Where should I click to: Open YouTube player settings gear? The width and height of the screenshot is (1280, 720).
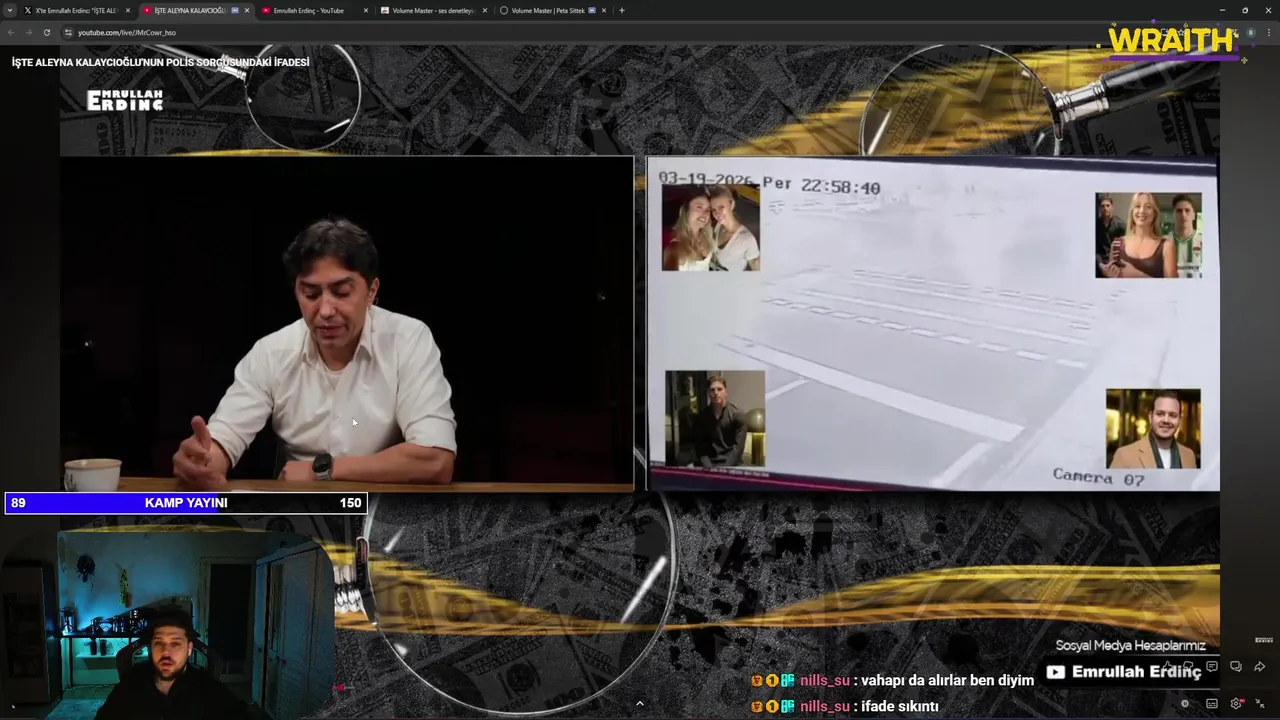1237,703
